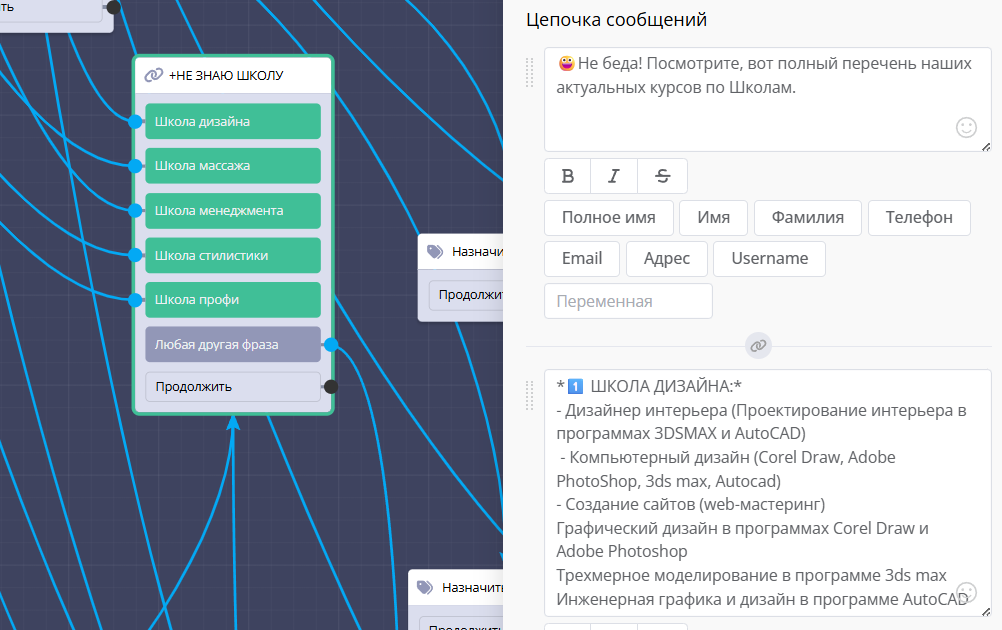This screenshot has width=1002, height=630.
Task: Click the Любая другая фраза block
Action: point(232,345)
